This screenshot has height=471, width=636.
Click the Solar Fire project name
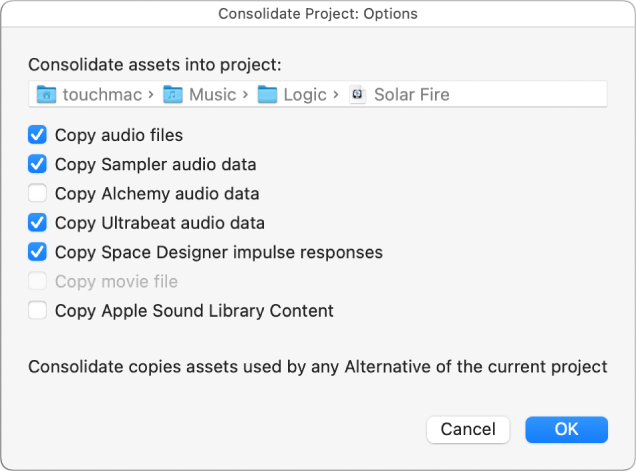(411, 95)
